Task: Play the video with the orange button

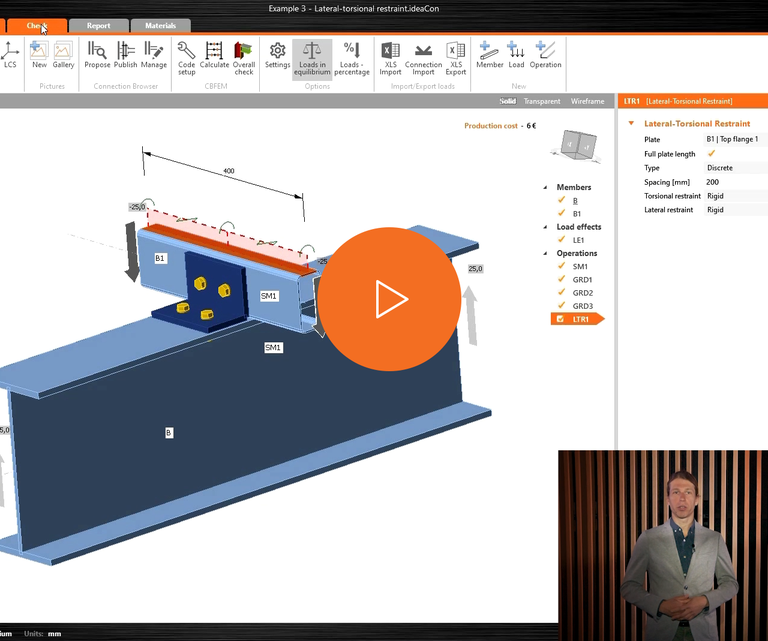Action: (x=389, y=299)
